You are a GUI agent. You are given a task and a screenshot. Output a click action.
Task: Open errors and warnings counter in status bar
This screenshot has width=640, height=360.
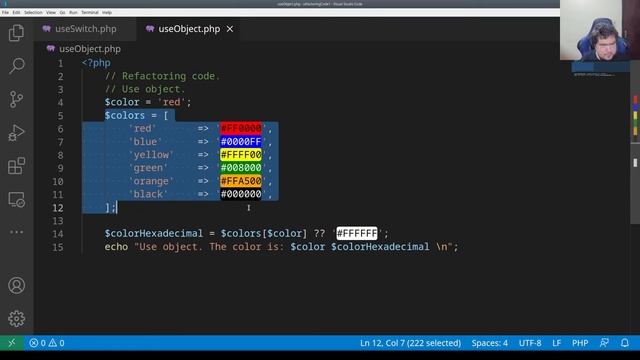(x=47, y=343)
